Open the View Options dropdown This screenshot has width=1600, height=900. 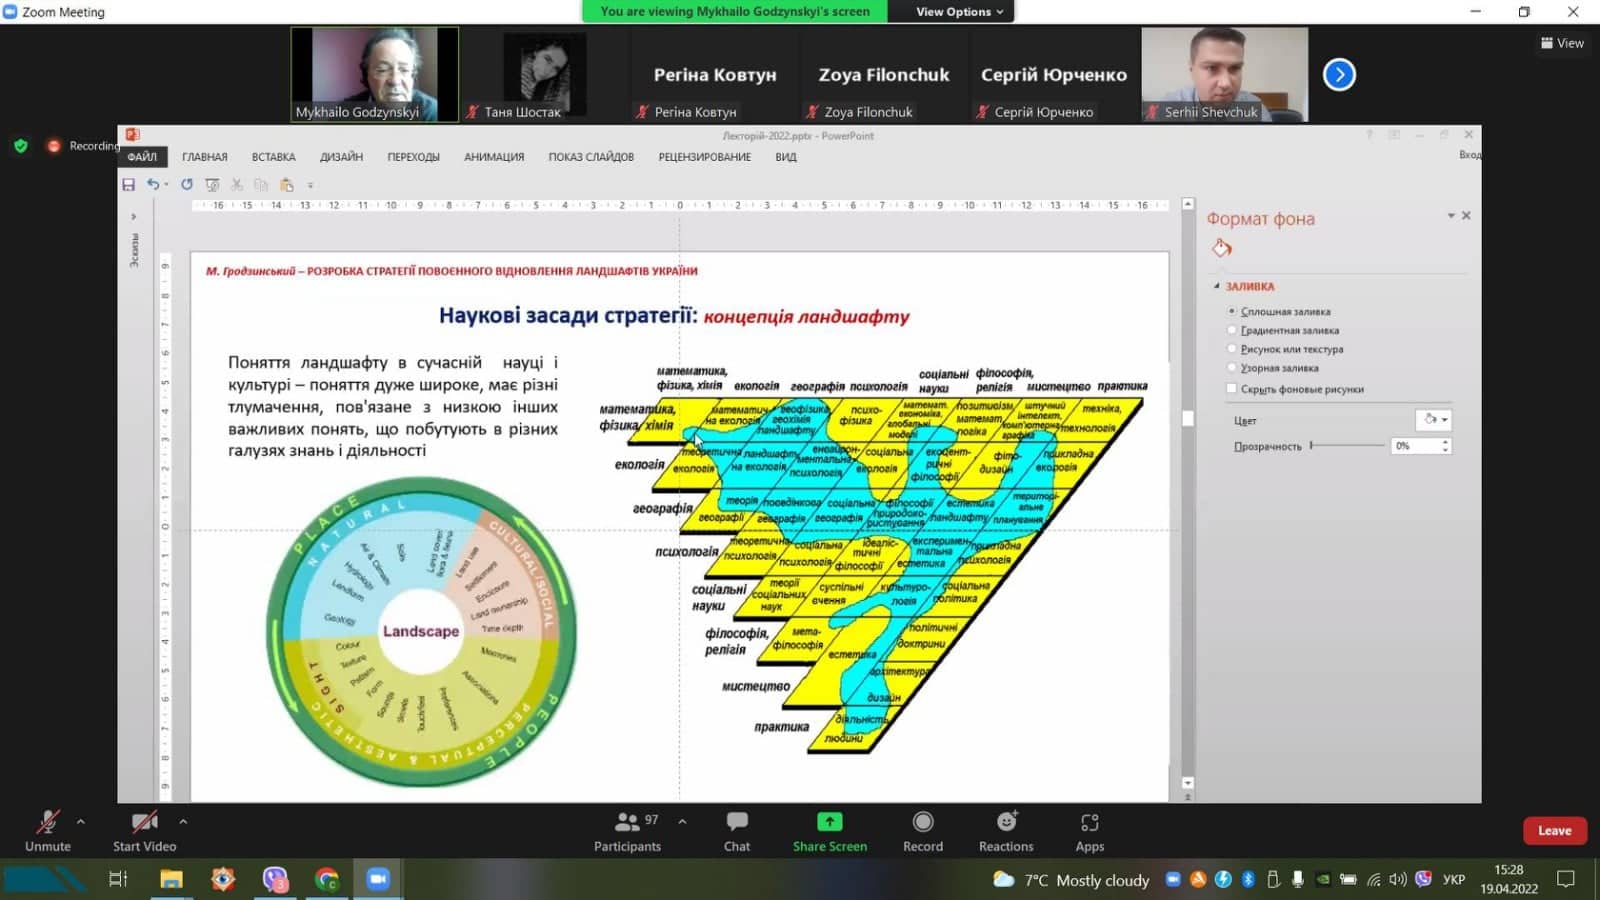pyautogui.click(x=959, y=12)
